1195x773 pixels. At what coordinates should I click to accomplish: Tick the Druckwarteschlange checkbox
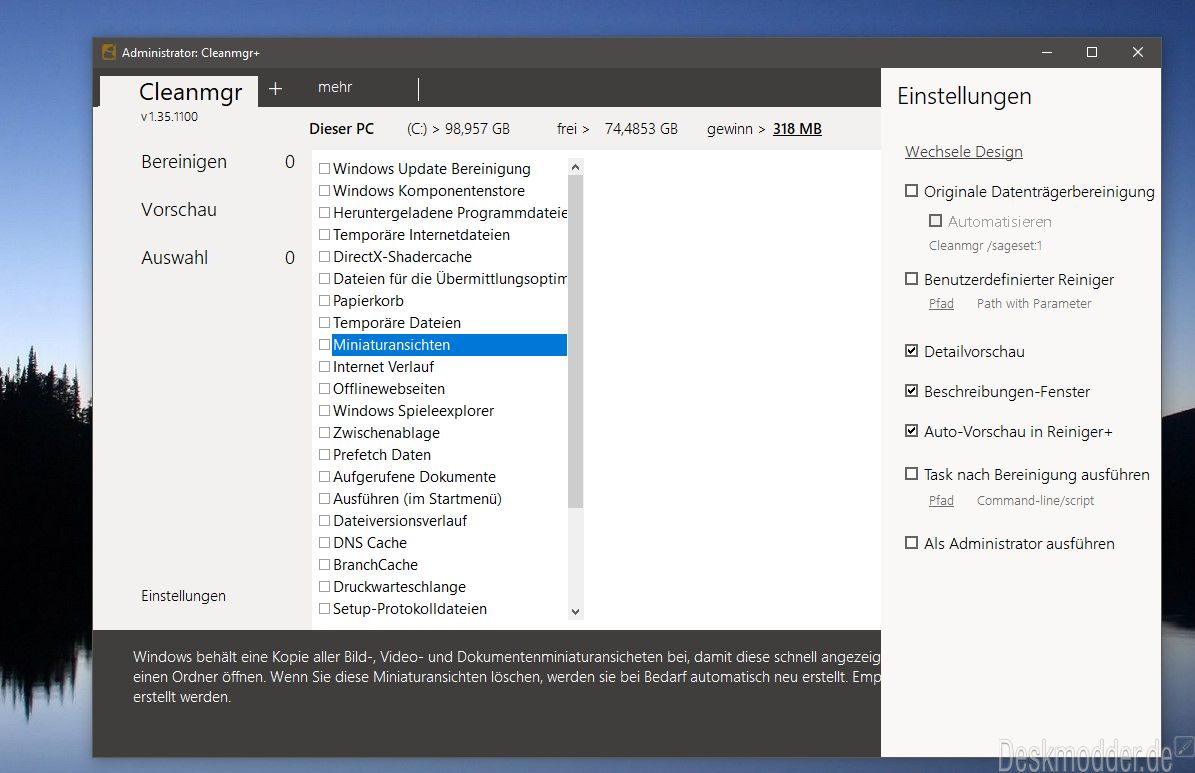coord(325,587)
